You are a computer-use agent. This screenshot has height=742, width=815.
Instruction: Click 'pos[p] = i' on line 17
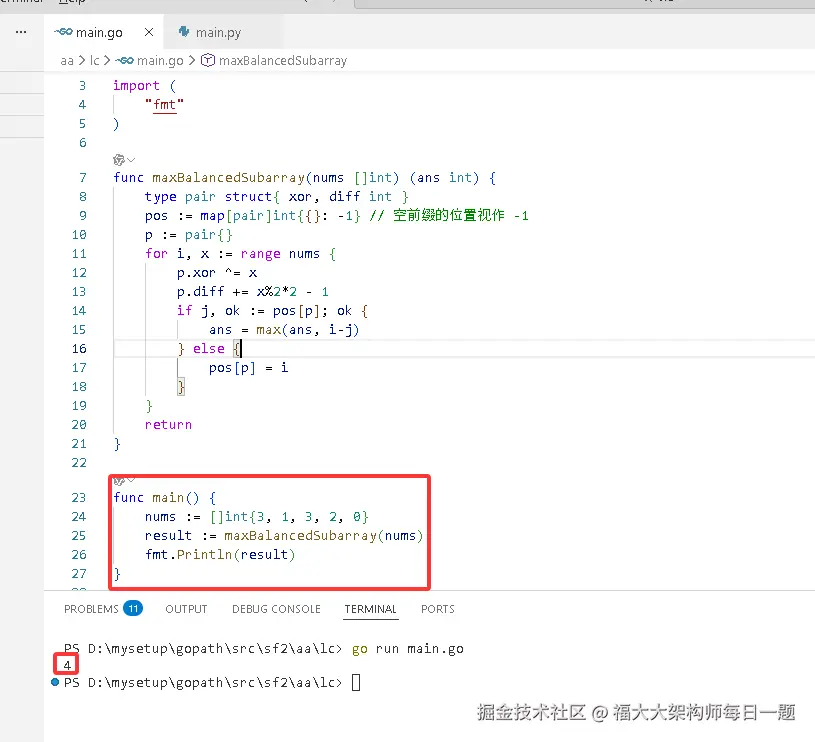click(x=248, y=368)
